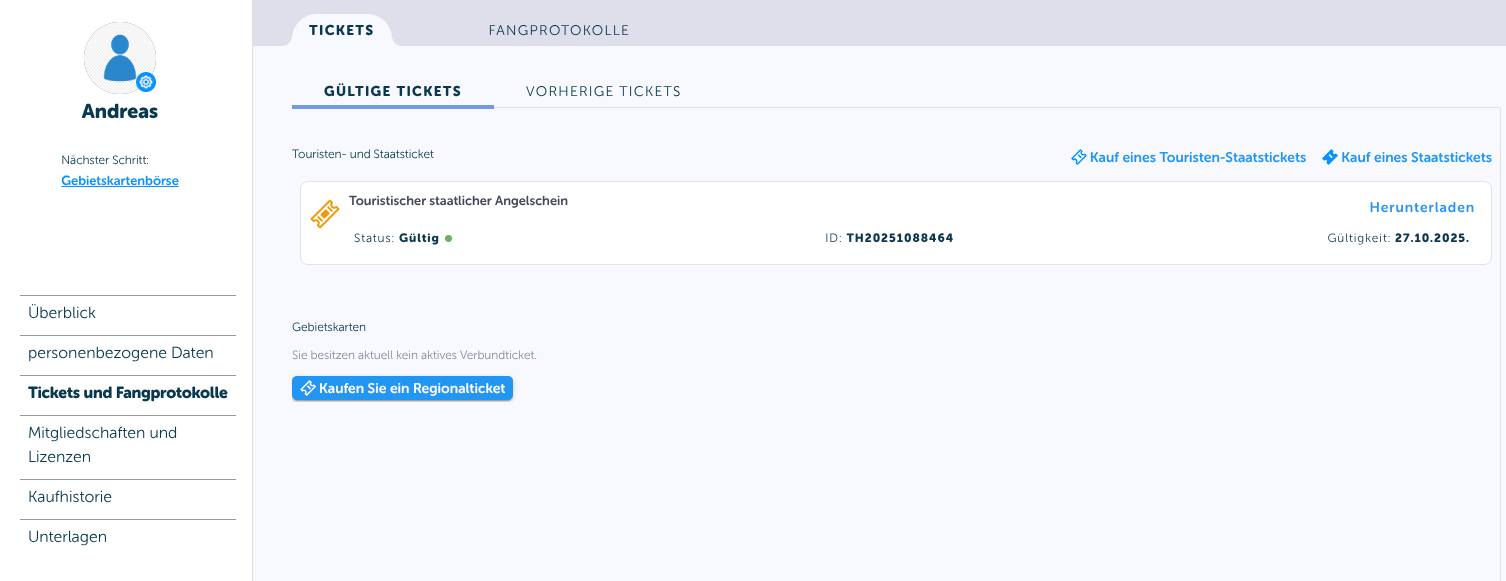The height and width of the screenshot is (581, 1506).
Task: Click ticket icon inside Regionalticket button
Action: 308,388
